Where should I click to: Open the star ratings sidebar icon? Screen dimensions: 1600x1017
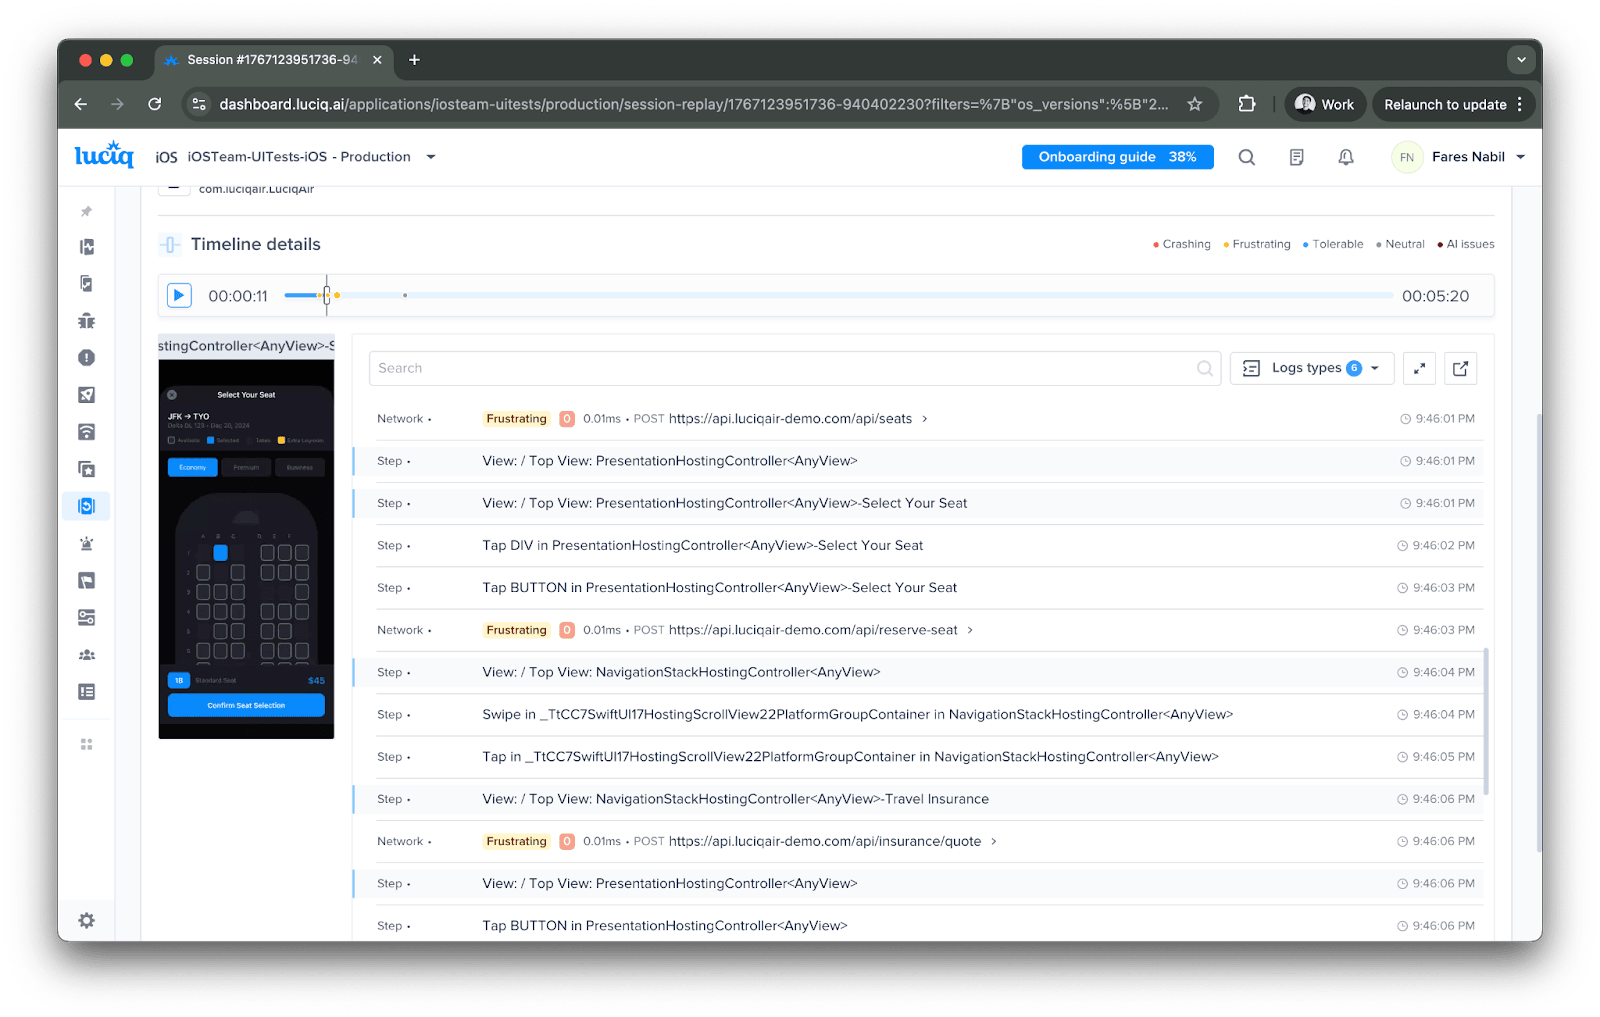tap(87, 469)
